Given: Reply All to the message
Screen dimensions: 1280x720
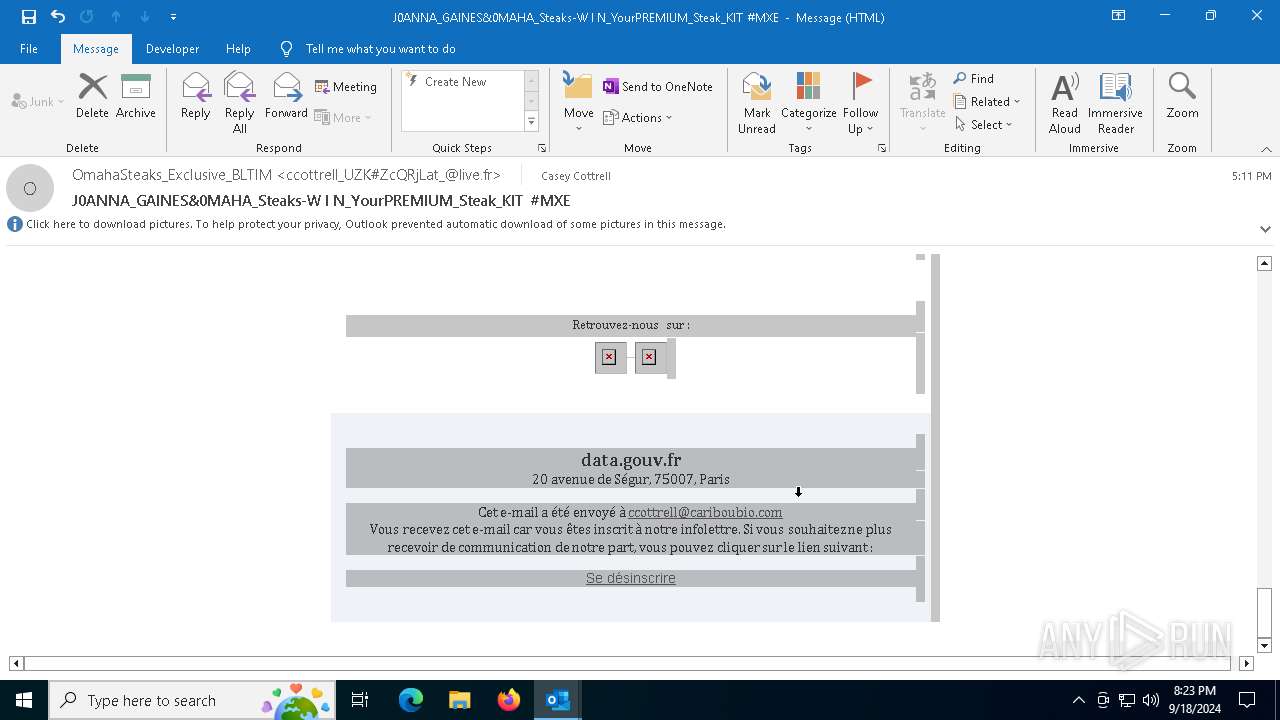Looking at the screenshot, I should coord(239,103).
